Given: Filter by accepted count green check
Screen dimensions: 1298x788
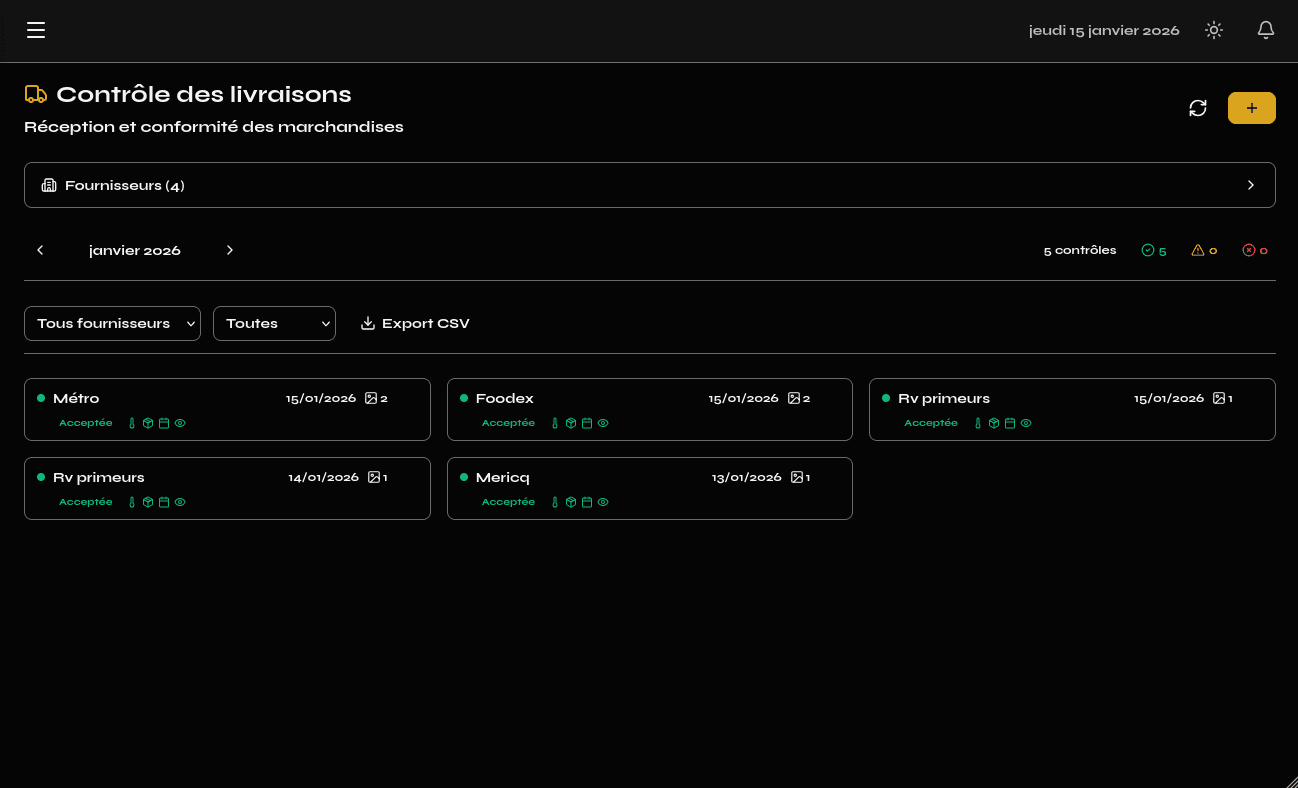Looking at the screenshot, I should click(x=1154, y=250).
